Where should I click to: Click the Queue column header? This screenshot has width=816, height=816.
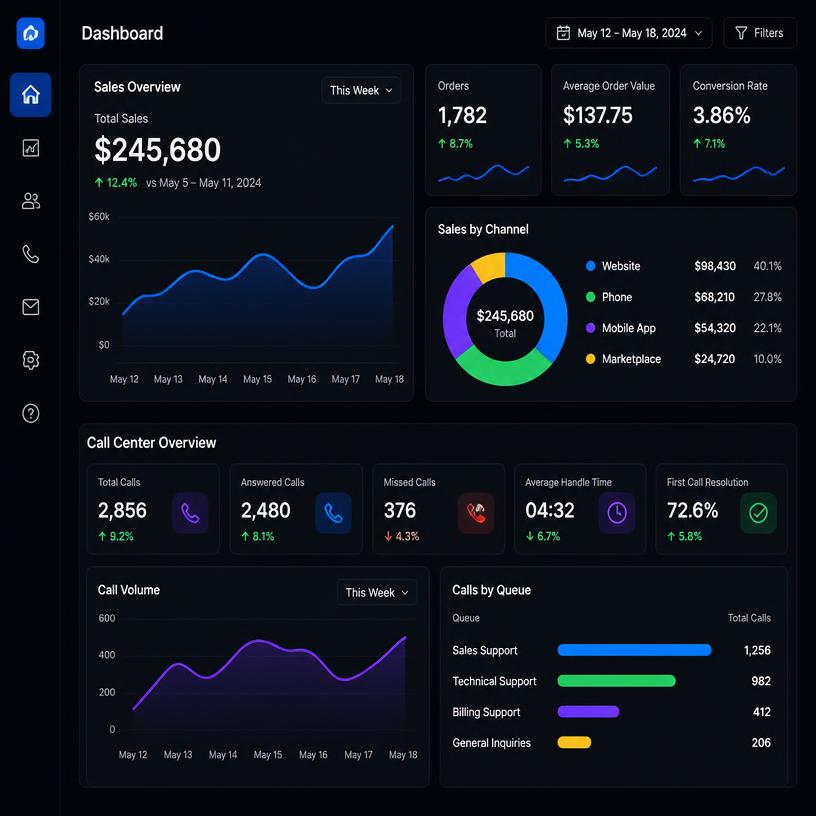(x=466, y=618)
